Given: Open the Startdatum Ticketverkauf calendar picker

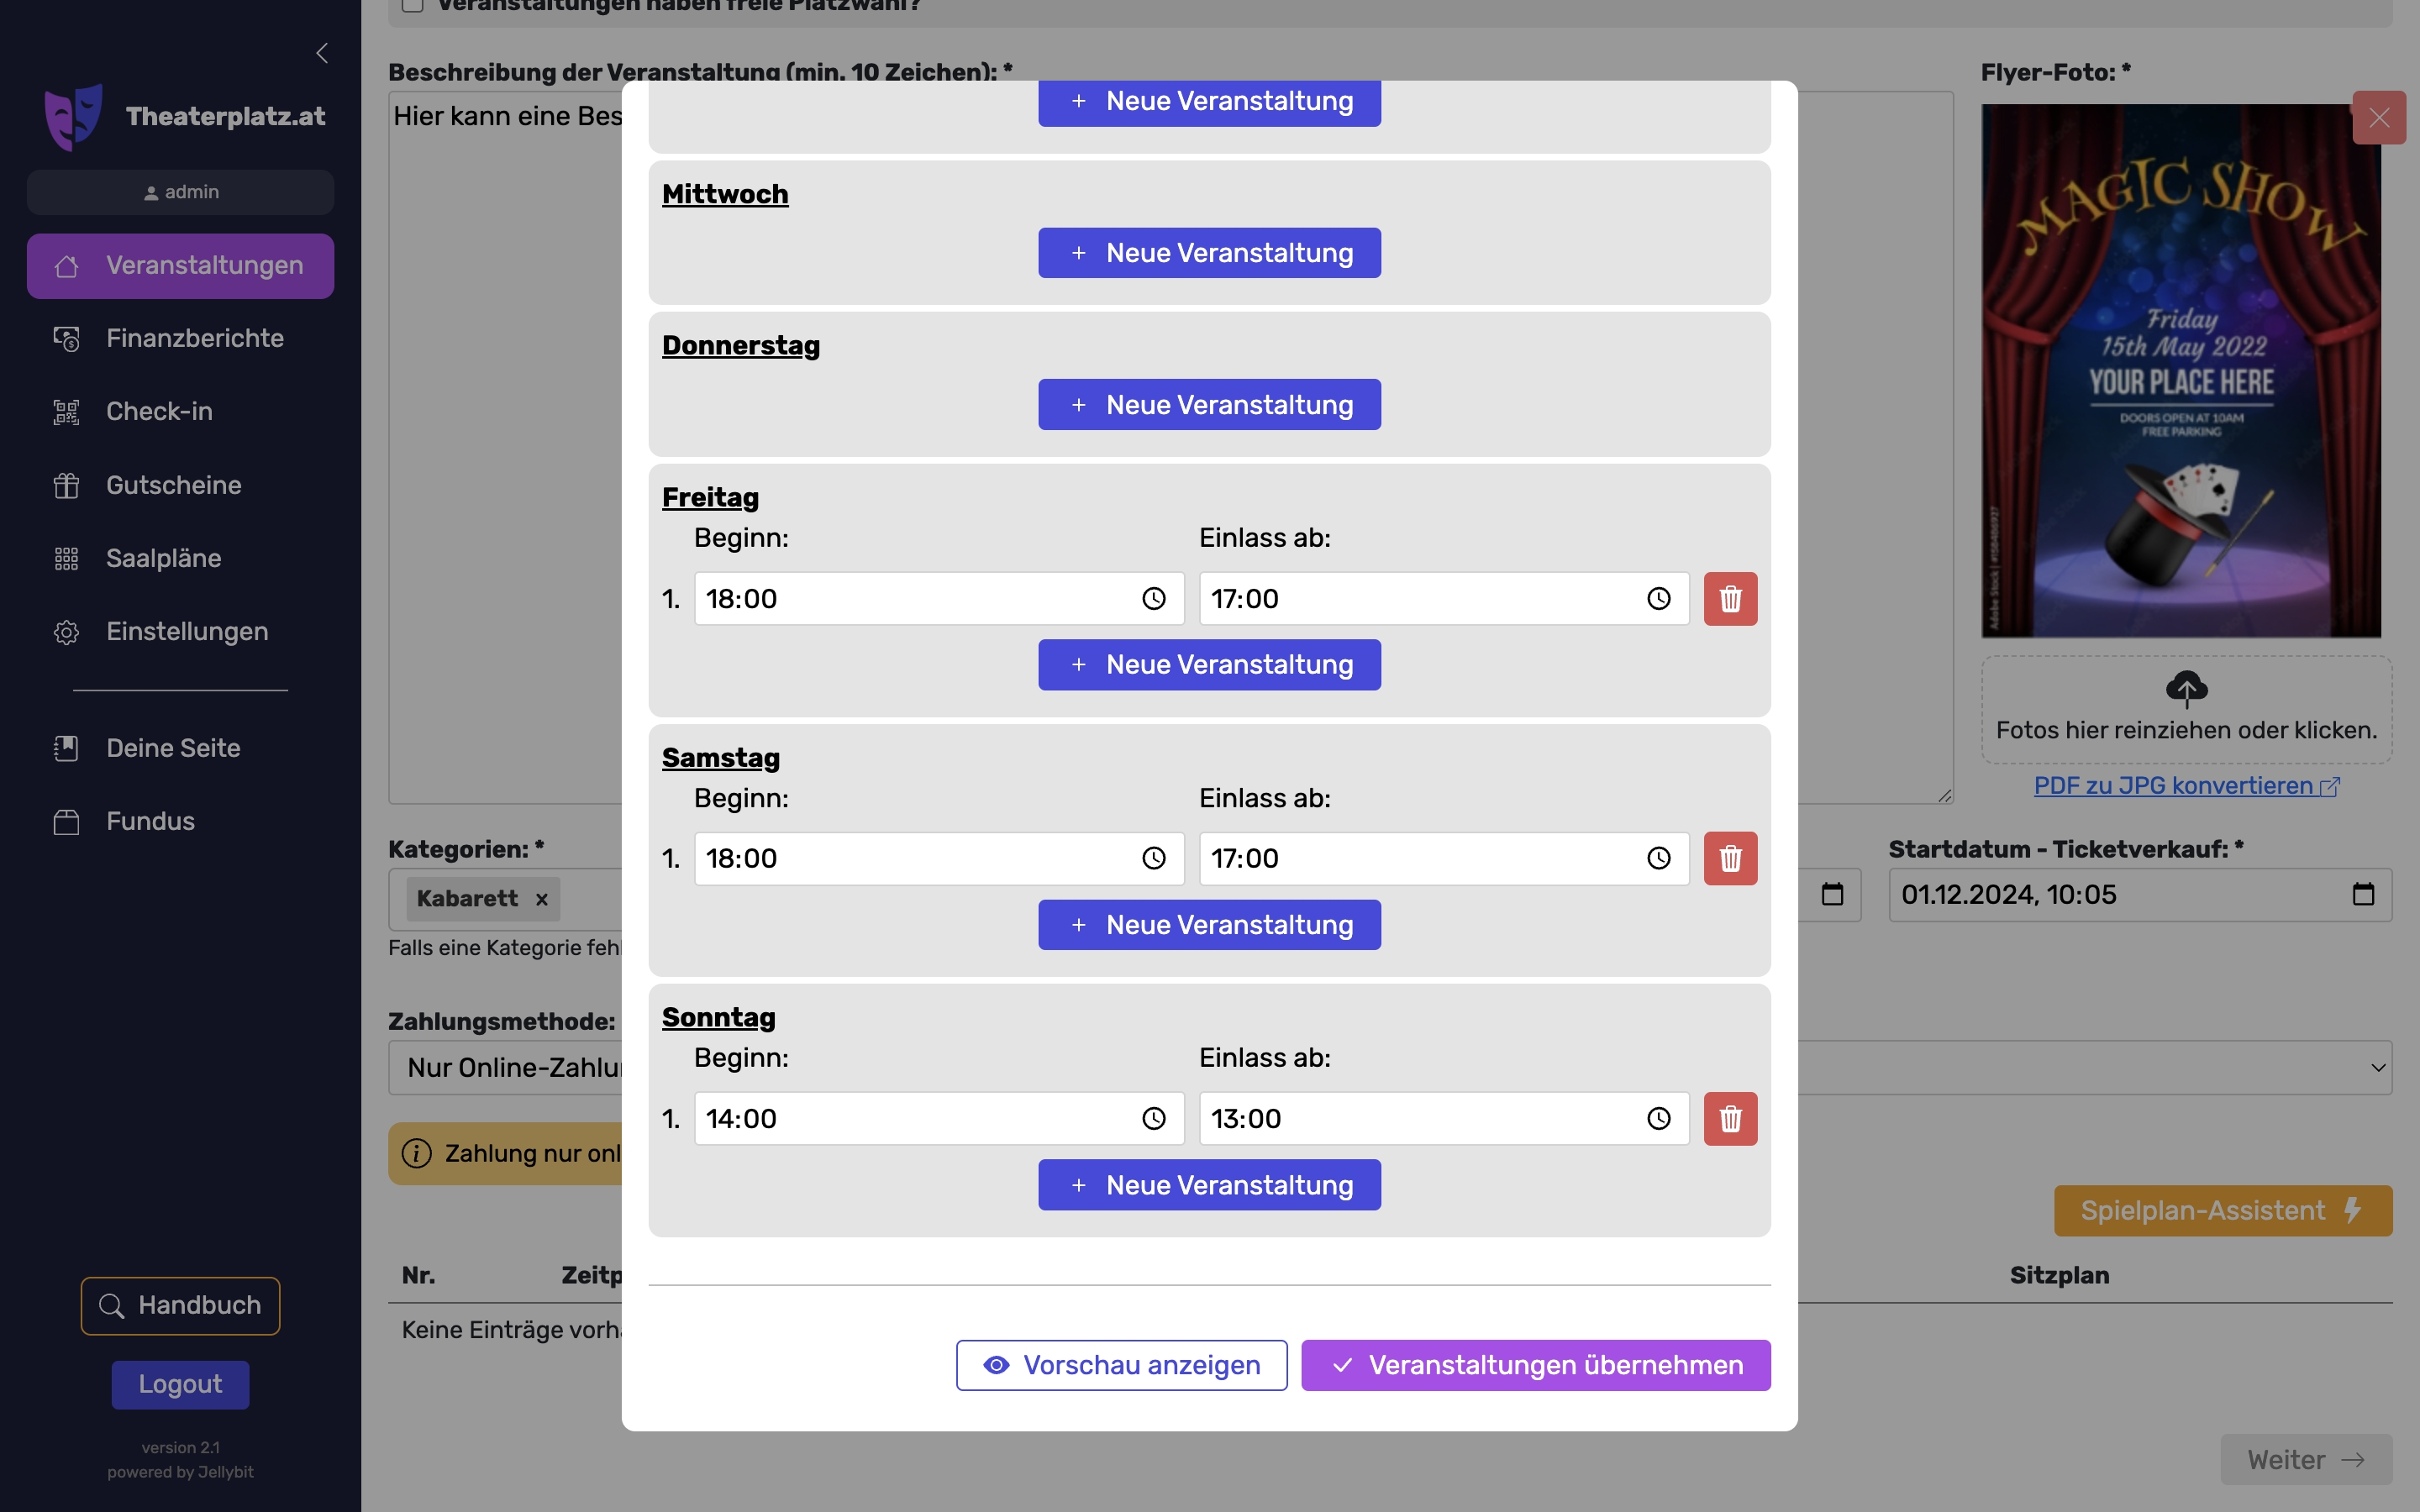Looking at the screenshot, I should coord(2362,894).
